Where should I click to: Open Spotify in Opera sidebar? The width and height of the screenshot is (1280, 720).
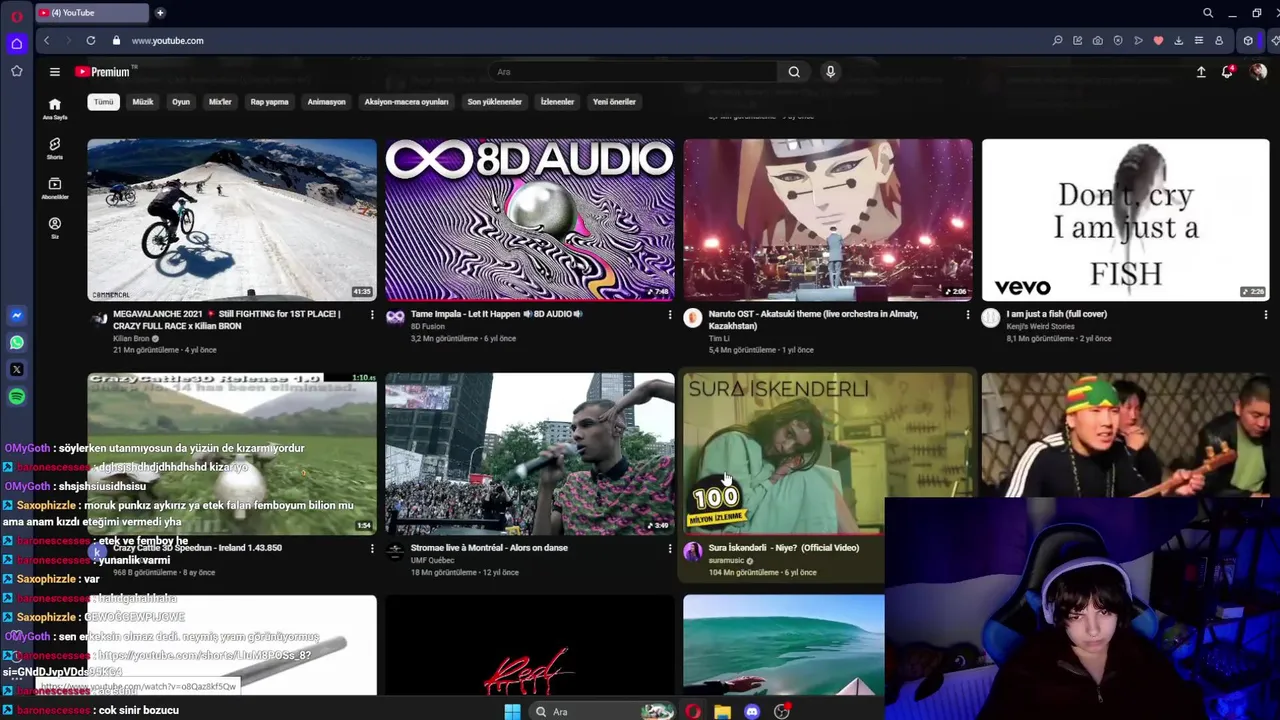tap(17, 397)
